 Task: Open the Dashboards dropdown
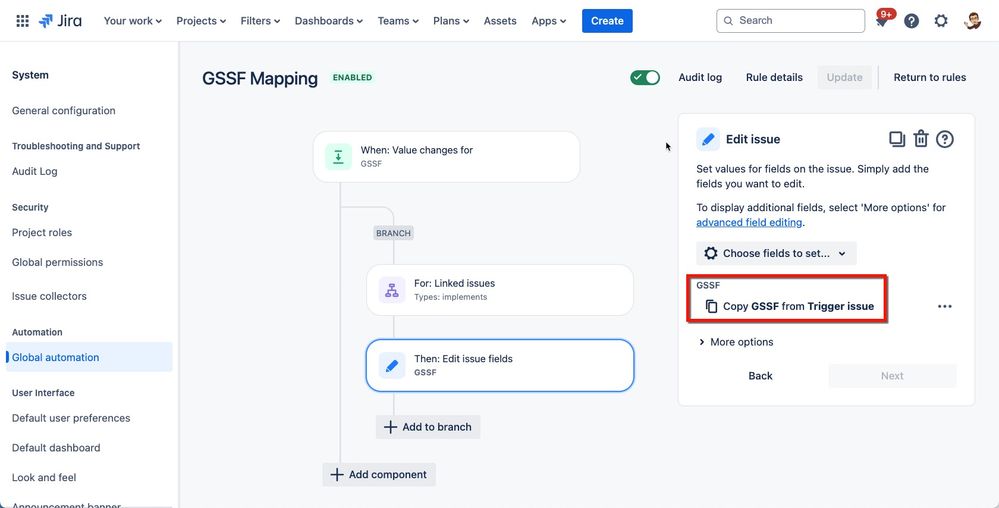point(329,21)
